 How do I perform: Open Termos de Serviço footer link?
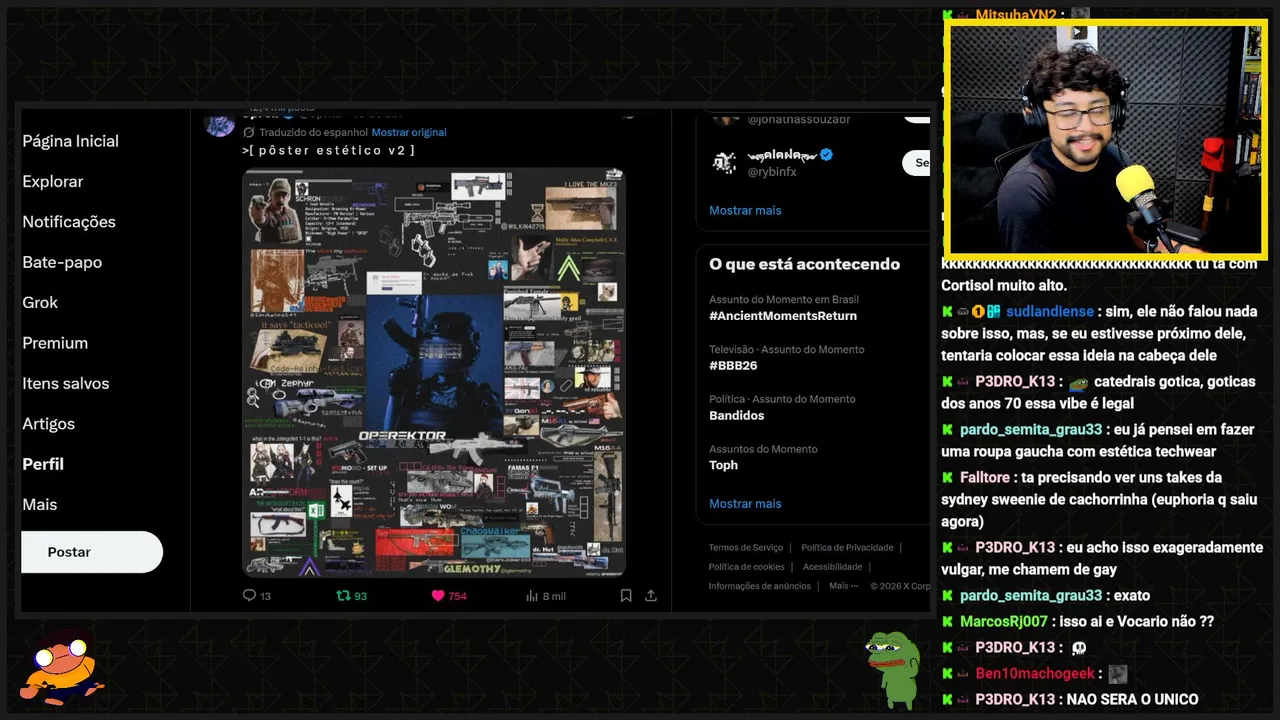pos(746,548)
